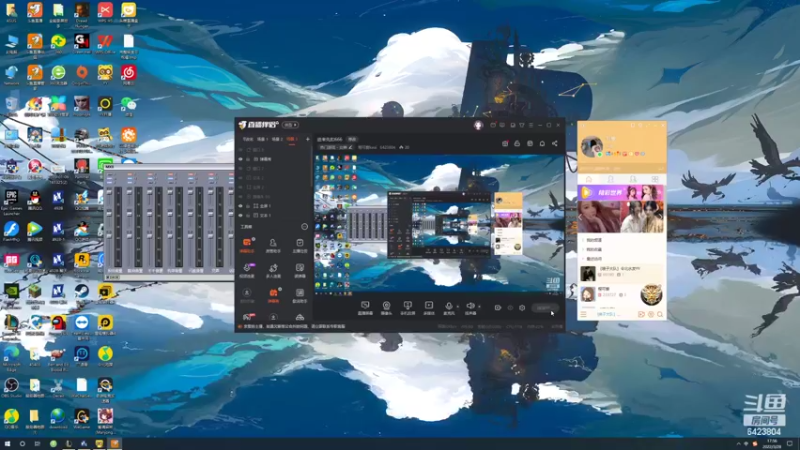Viewport: 800px width, 450px height.
Task: Open WeChat desktop icon
Action: click(x=129, y=106)
